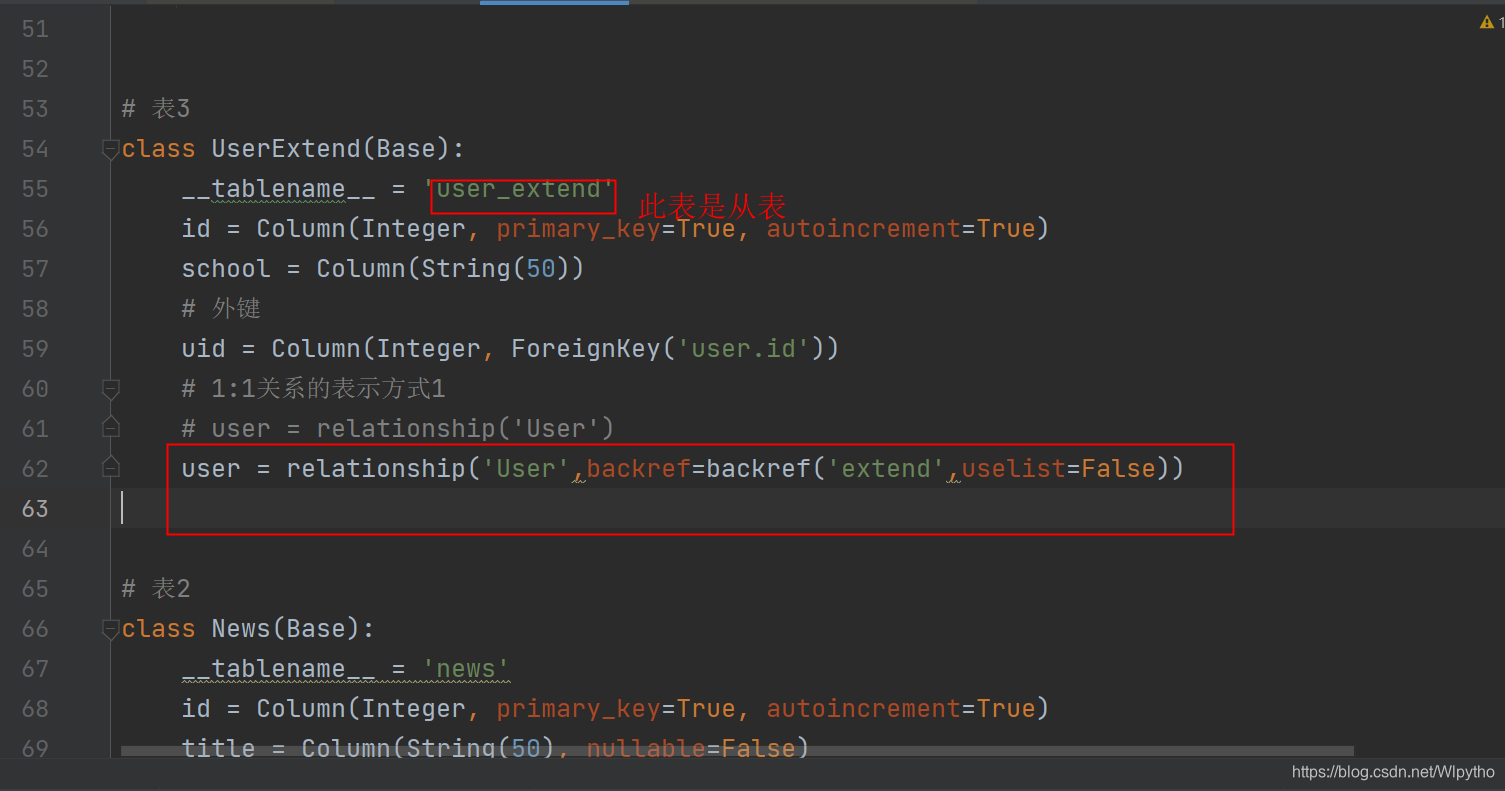Screen dimensions: 1505x791
Task: Select line number 59 in gutter
Action: [35, 349]
